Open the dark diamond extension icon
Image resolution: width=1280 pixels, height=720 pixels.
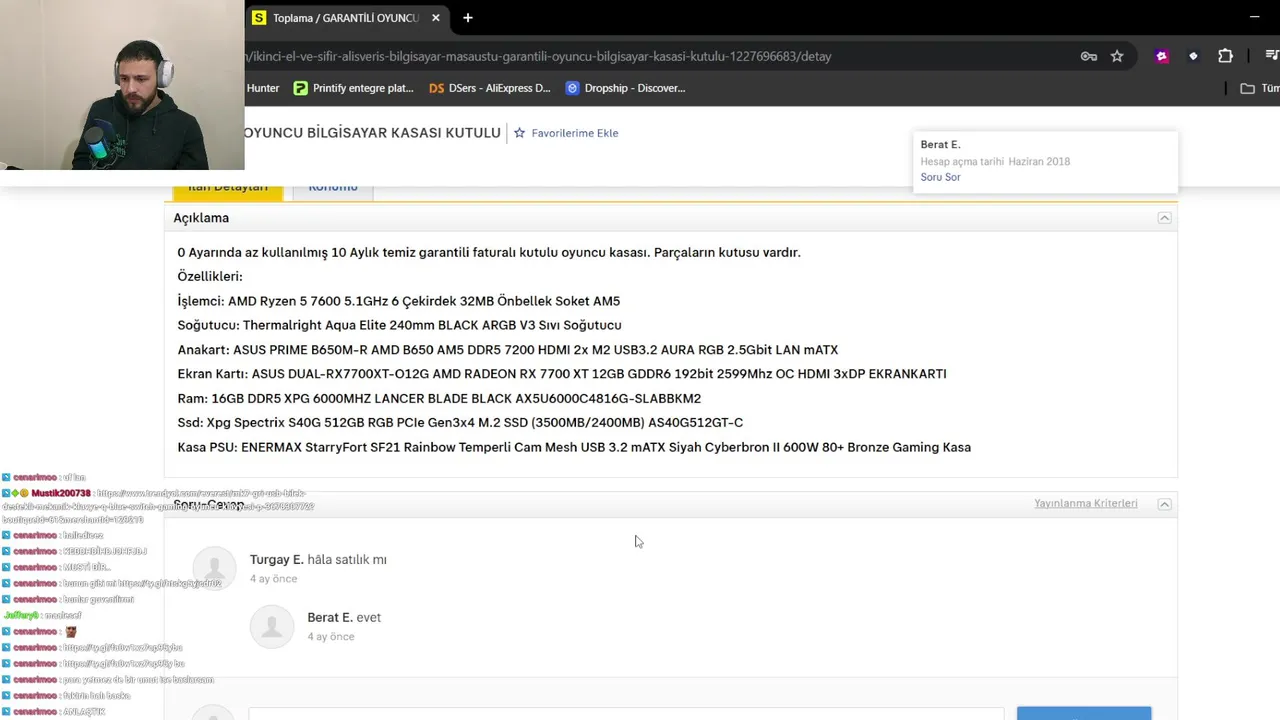1193,56
